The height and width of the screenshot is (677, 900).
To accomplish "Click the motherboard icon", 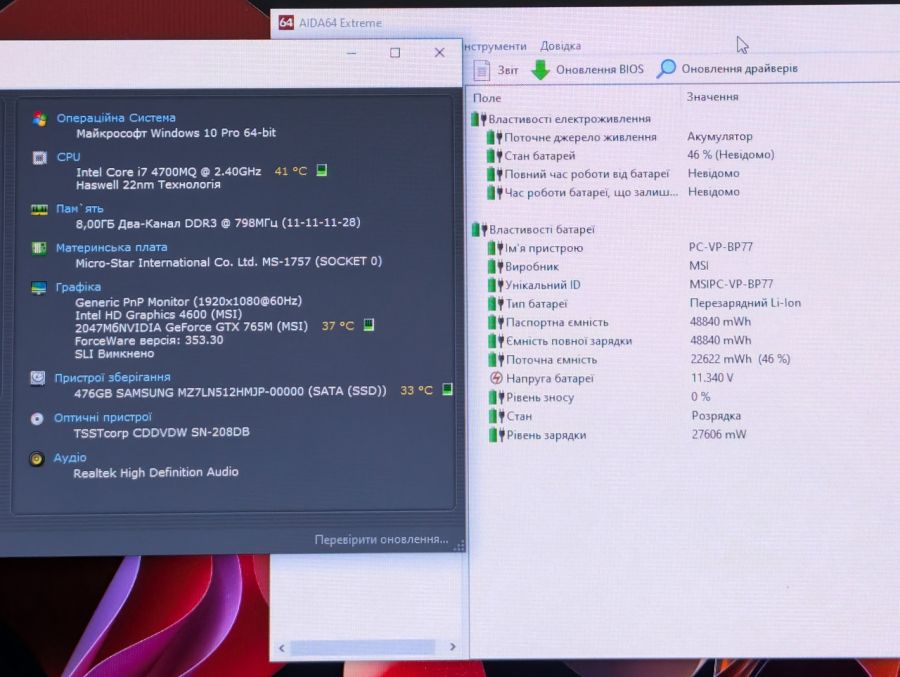I will coord(38,248).
